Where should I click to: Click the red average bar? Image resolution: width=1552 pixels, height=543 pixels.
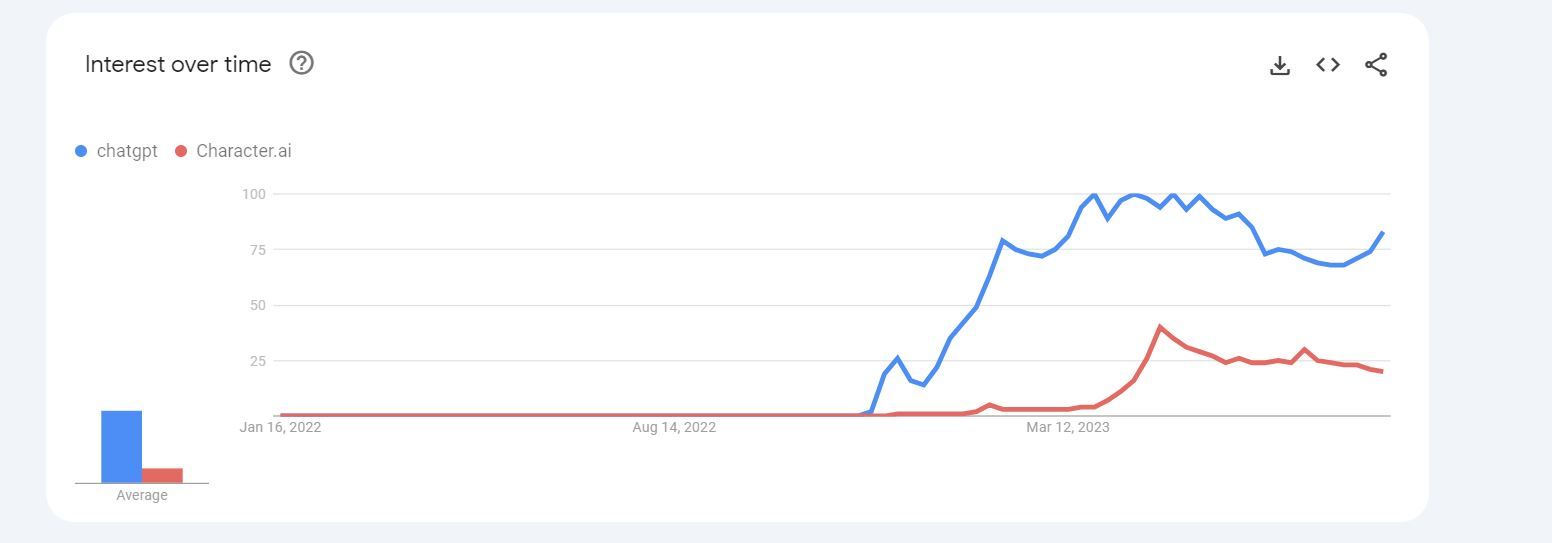(x=162, y=475)
